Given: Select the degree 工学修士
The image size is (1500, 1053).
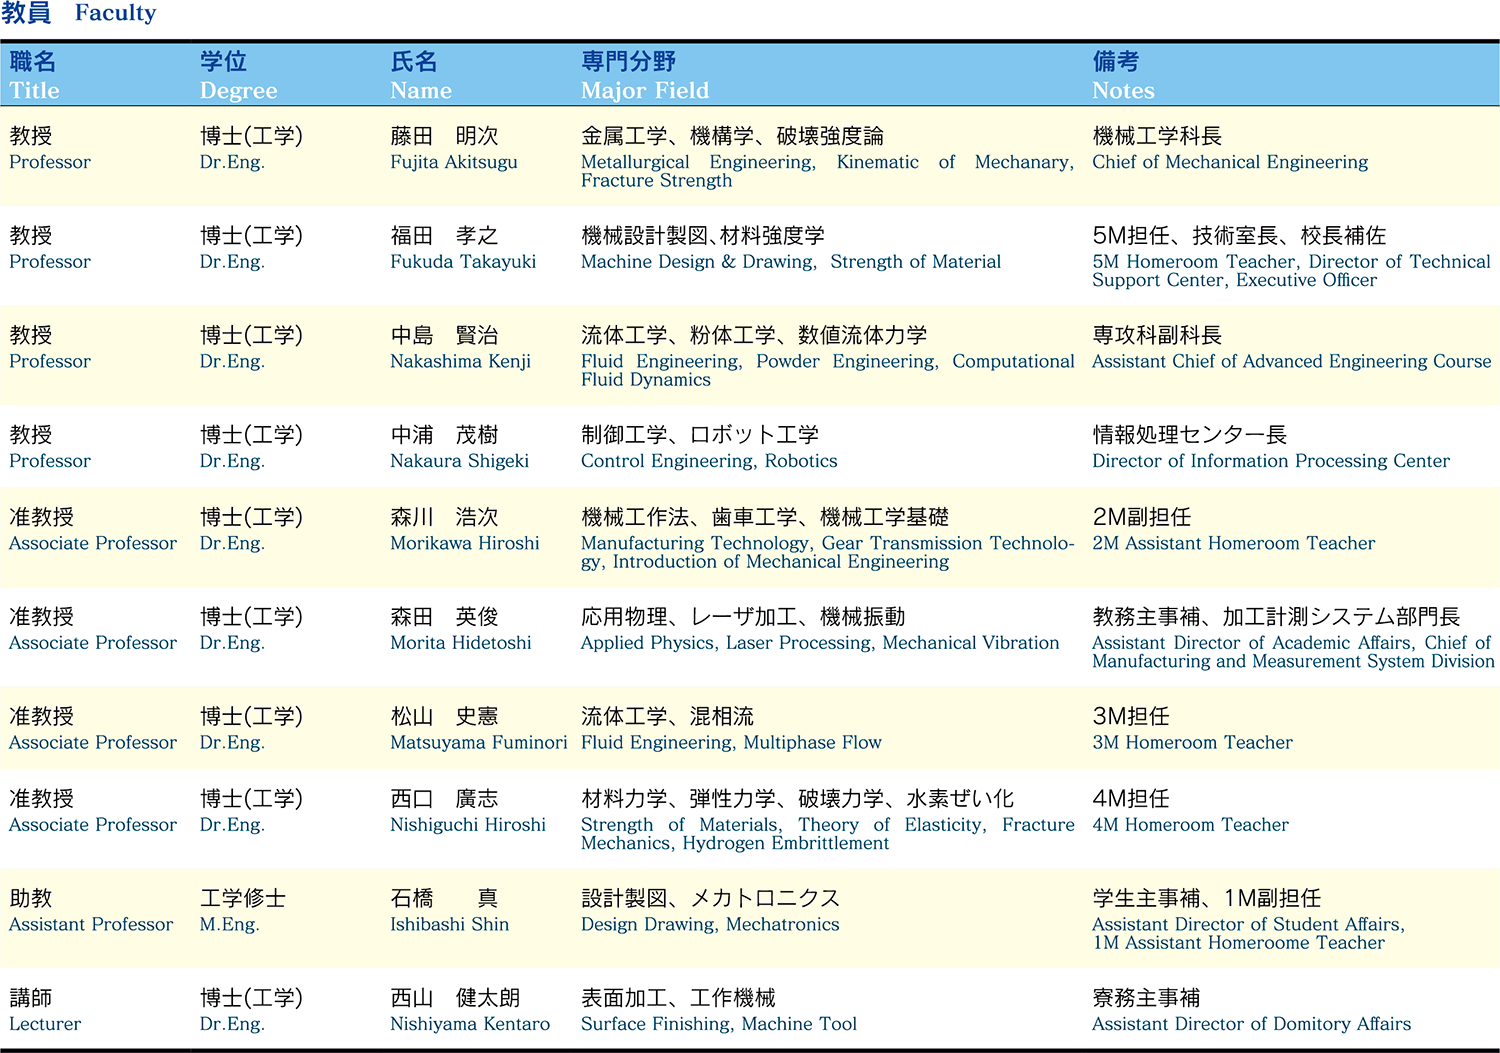Looking at the screenshot, I should pyautogui.click(x=243, y=899).
